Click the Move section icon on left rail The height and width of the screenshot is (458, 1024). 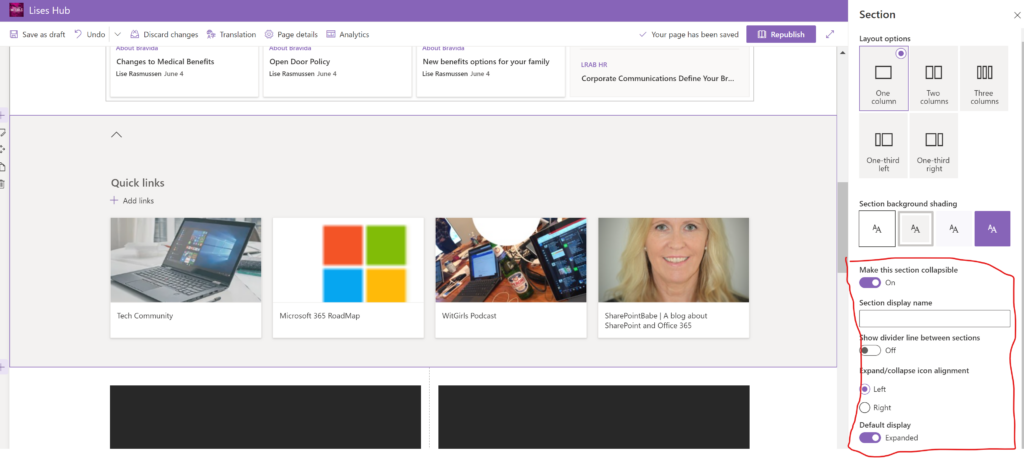3,150
